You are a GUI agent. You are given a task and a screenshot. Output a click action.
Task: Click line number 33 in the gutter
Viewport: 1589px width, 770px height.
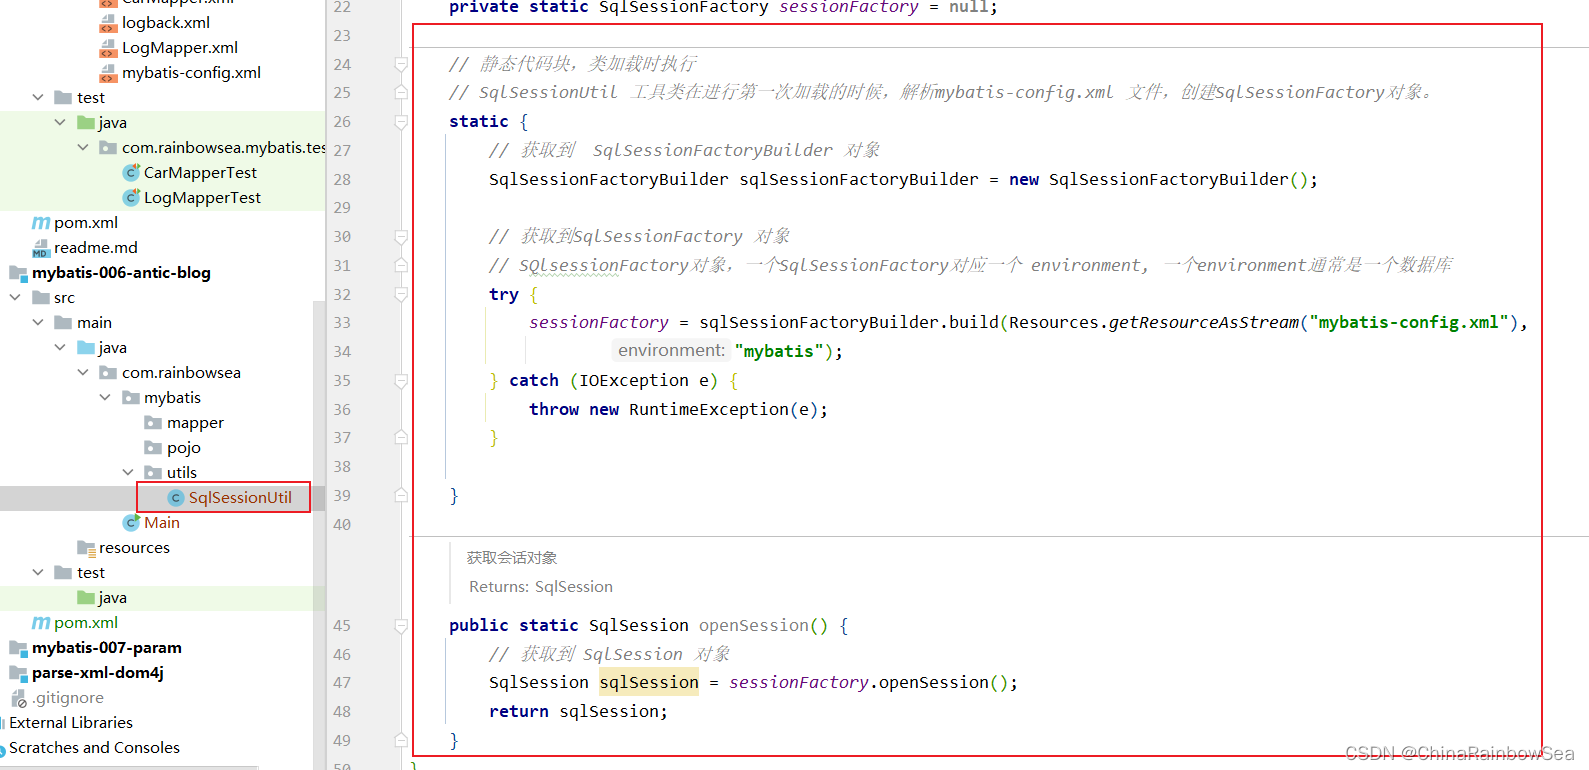click(x=342, y=323)
